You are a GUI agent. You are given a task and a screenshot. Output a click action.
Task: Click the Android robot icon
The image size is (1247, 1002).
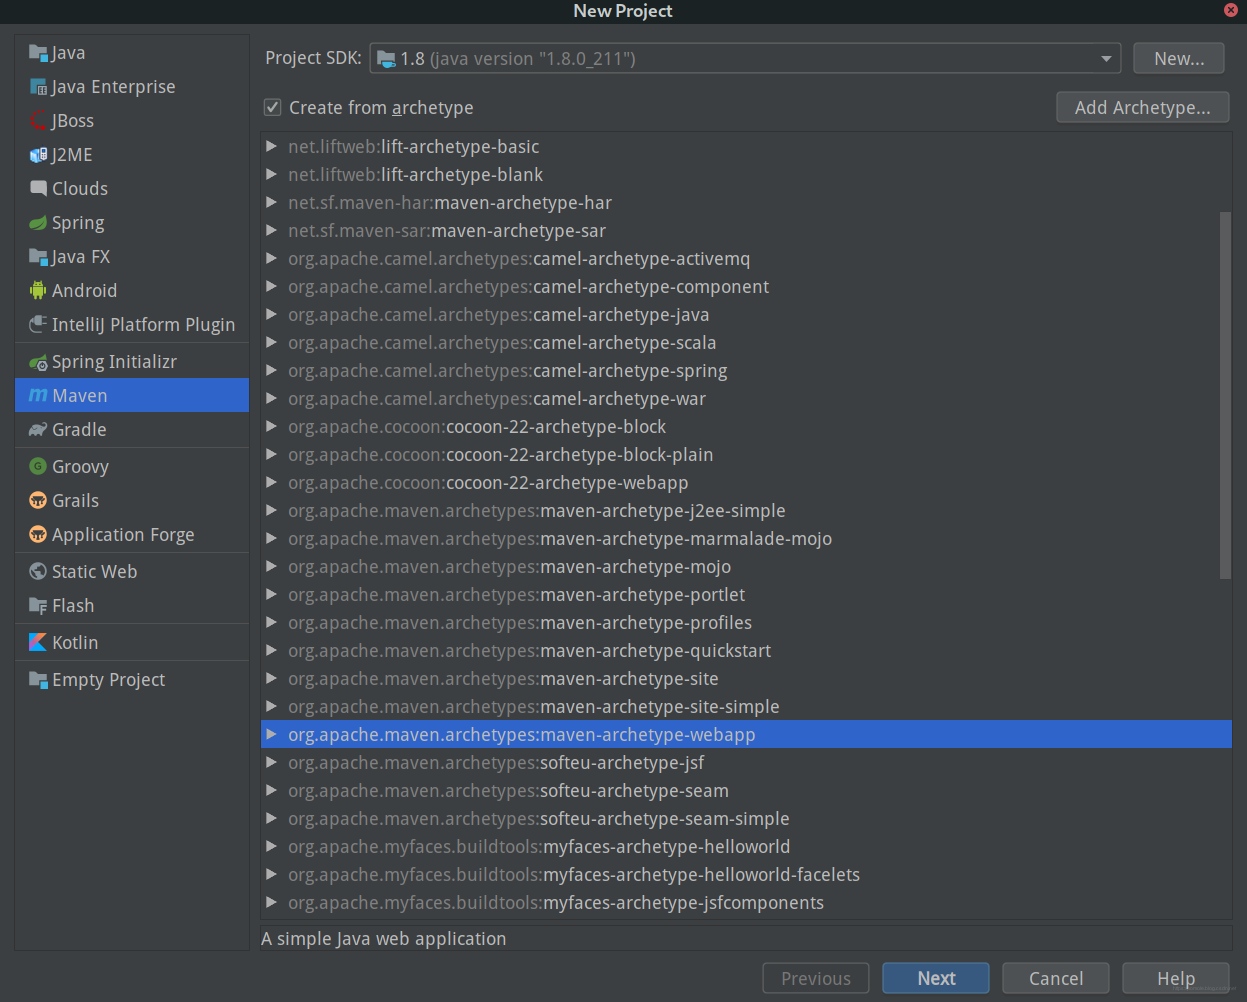[x=39, y=291]
